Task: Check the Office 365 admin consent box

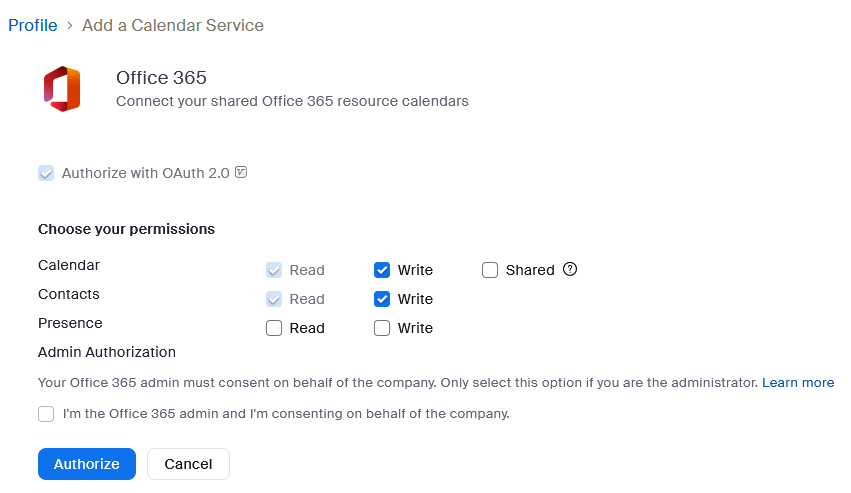Action: point(46,413)
